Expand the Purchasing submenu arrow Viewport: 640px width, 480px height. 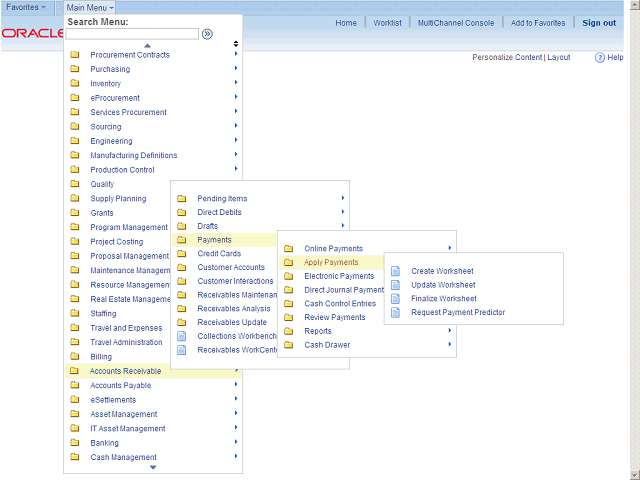[x=236, y=68]
